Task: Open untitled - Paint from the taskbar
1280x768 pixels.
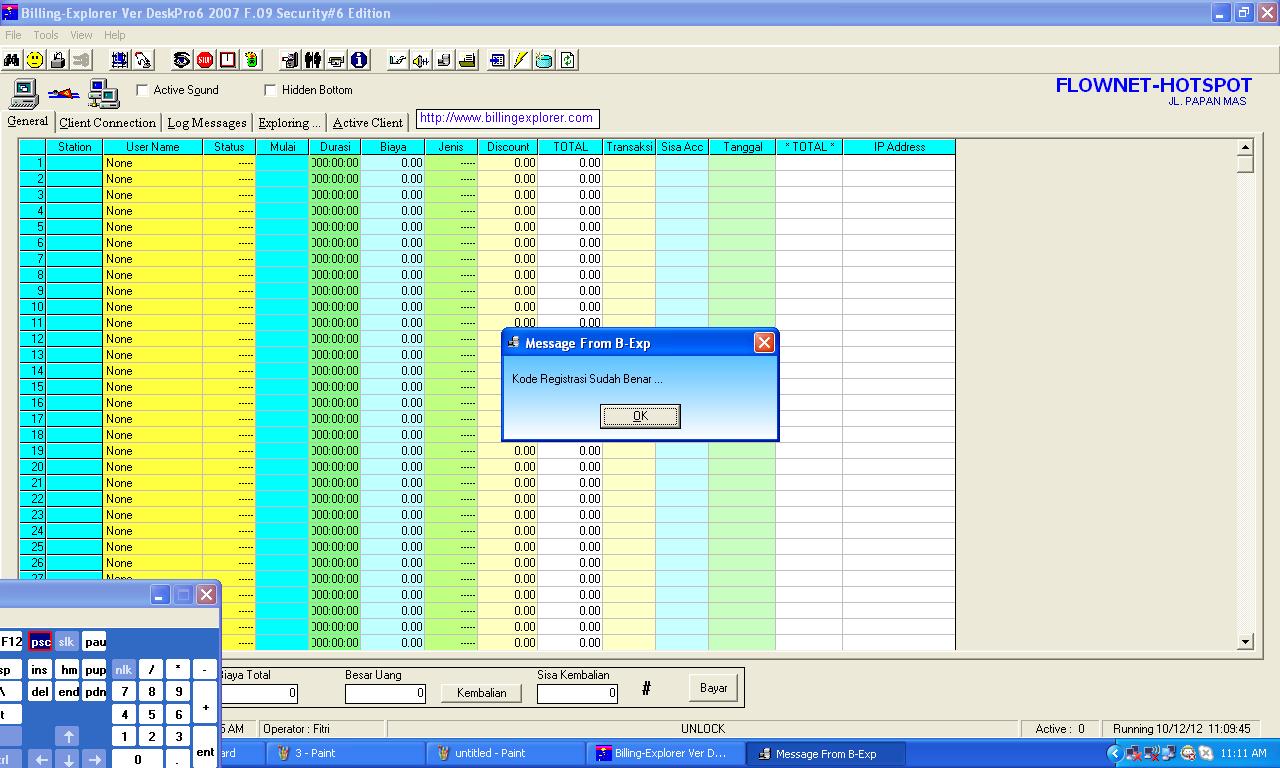Action: (505, 753)
